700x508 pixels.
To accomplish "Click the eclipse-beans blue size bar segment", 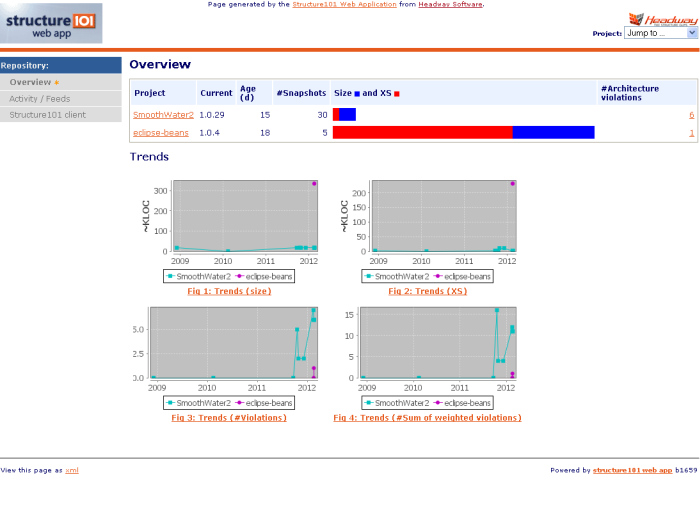I will (x=554, y=133).
